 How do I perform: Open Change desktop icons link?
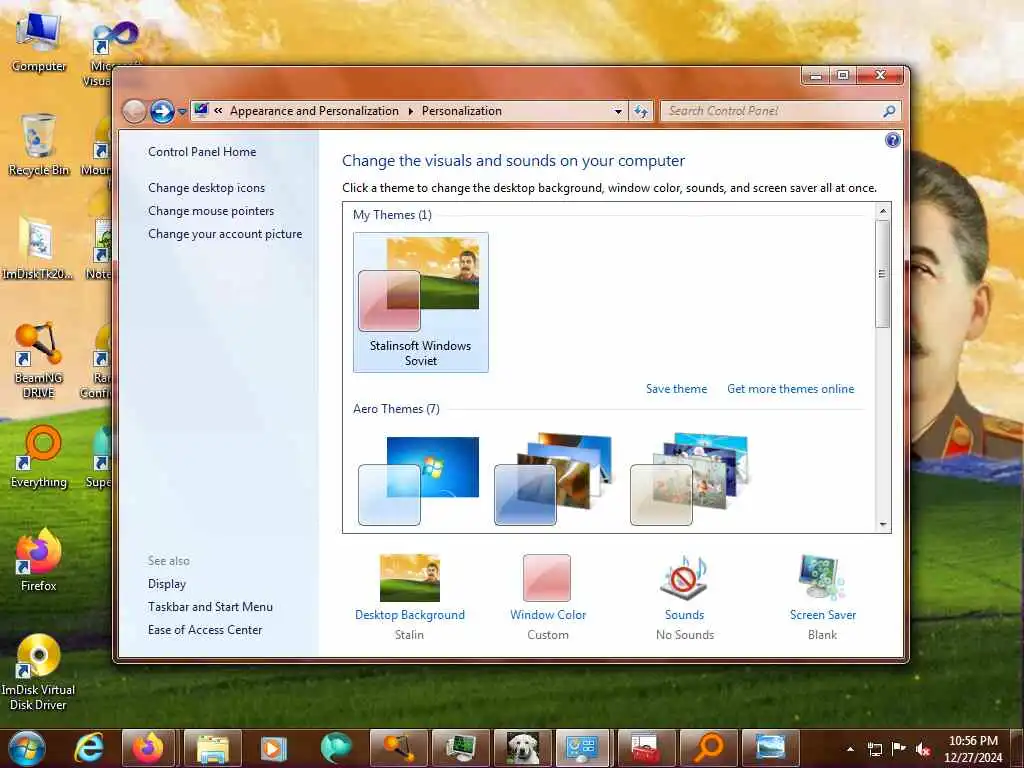[x=206, y=188]
